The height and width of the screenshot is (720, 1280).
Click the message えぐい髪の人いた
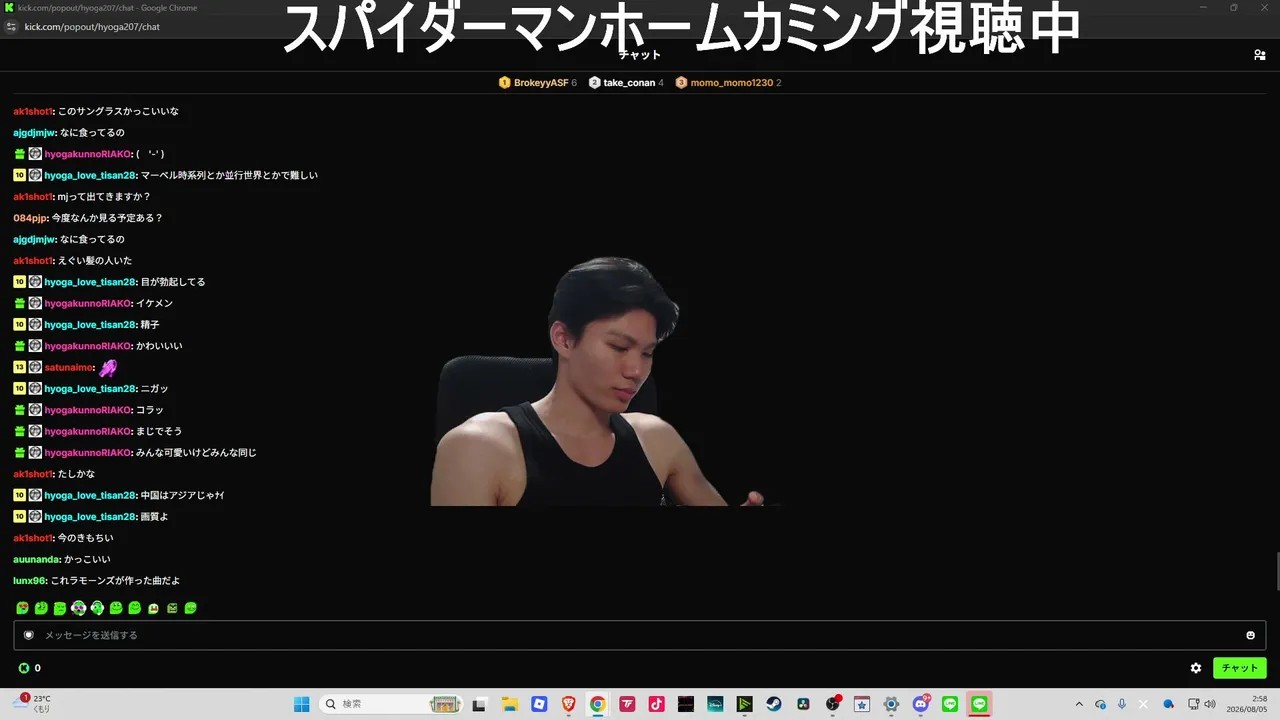click(95, 261)
